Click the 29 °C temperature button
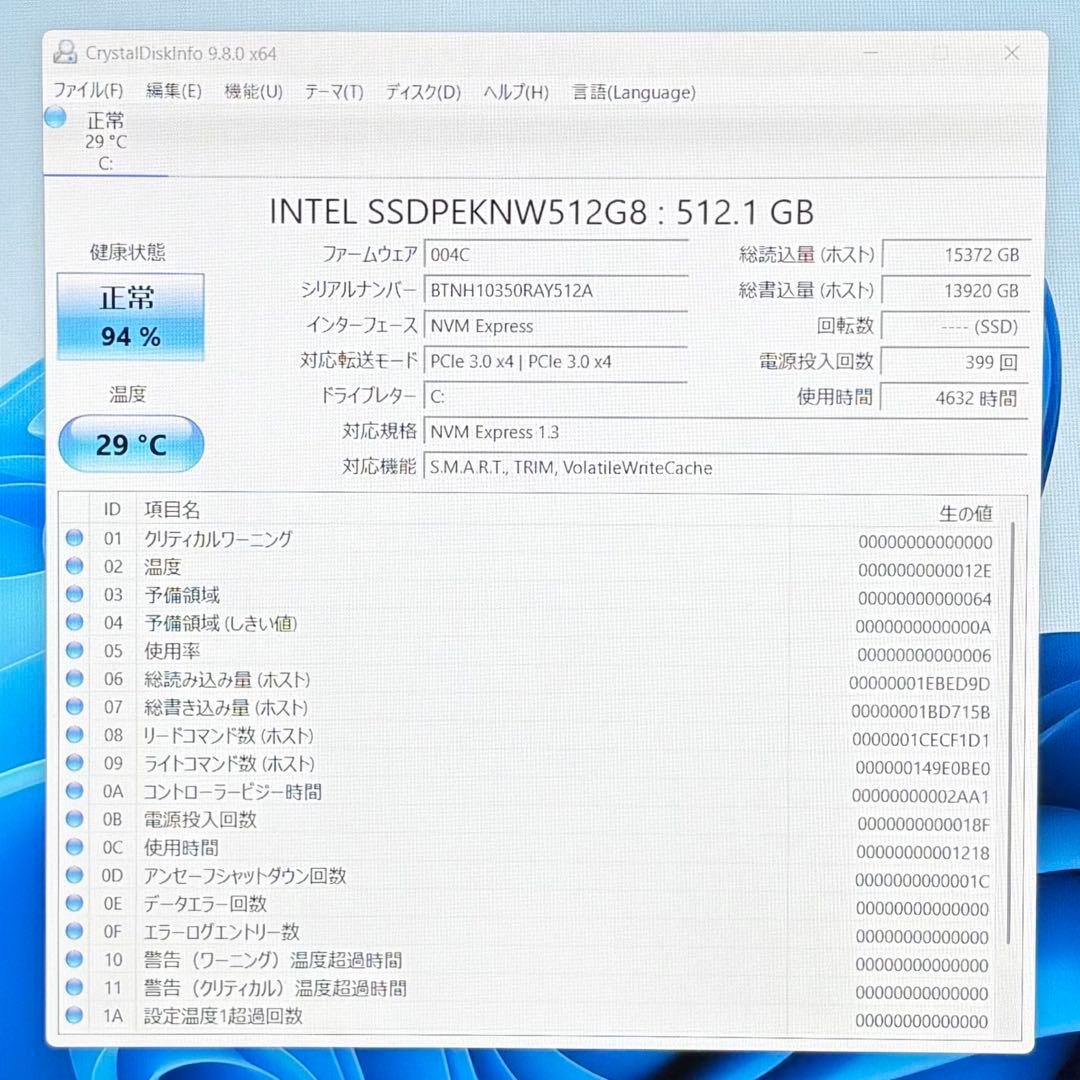Viewport: 1080px width, 1080px height. pyautogui.click(x=131, y=444)
